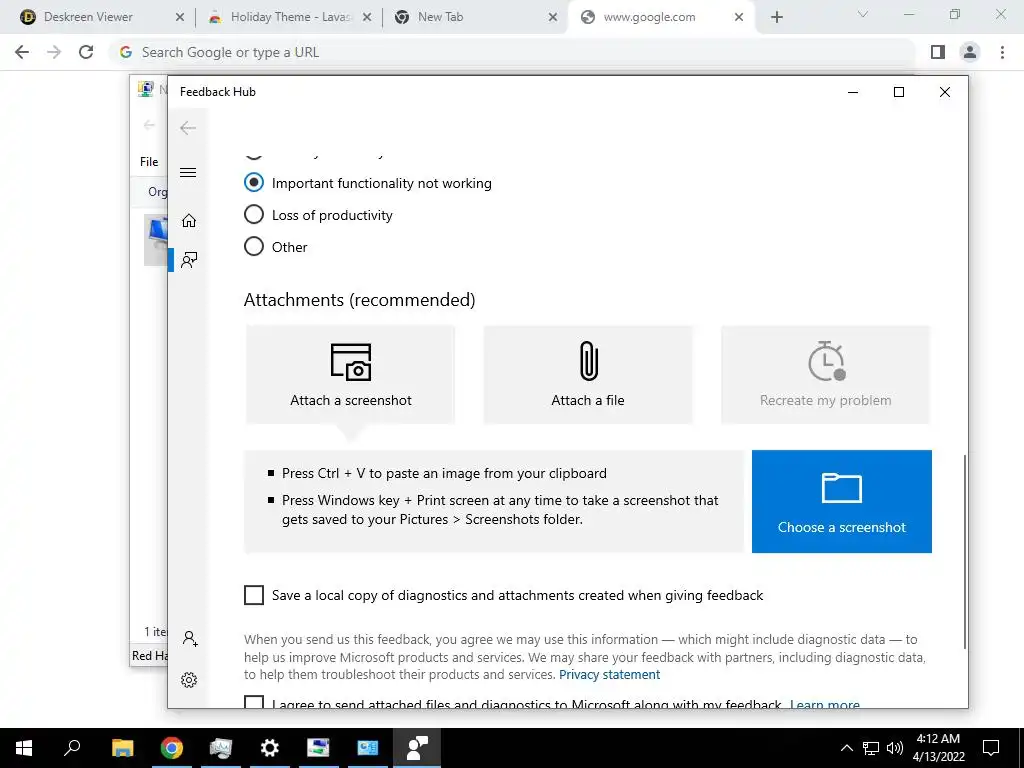Open Feedback Hub sign-in account icon
Screen dimensions: 1024x768
(190, 638)
